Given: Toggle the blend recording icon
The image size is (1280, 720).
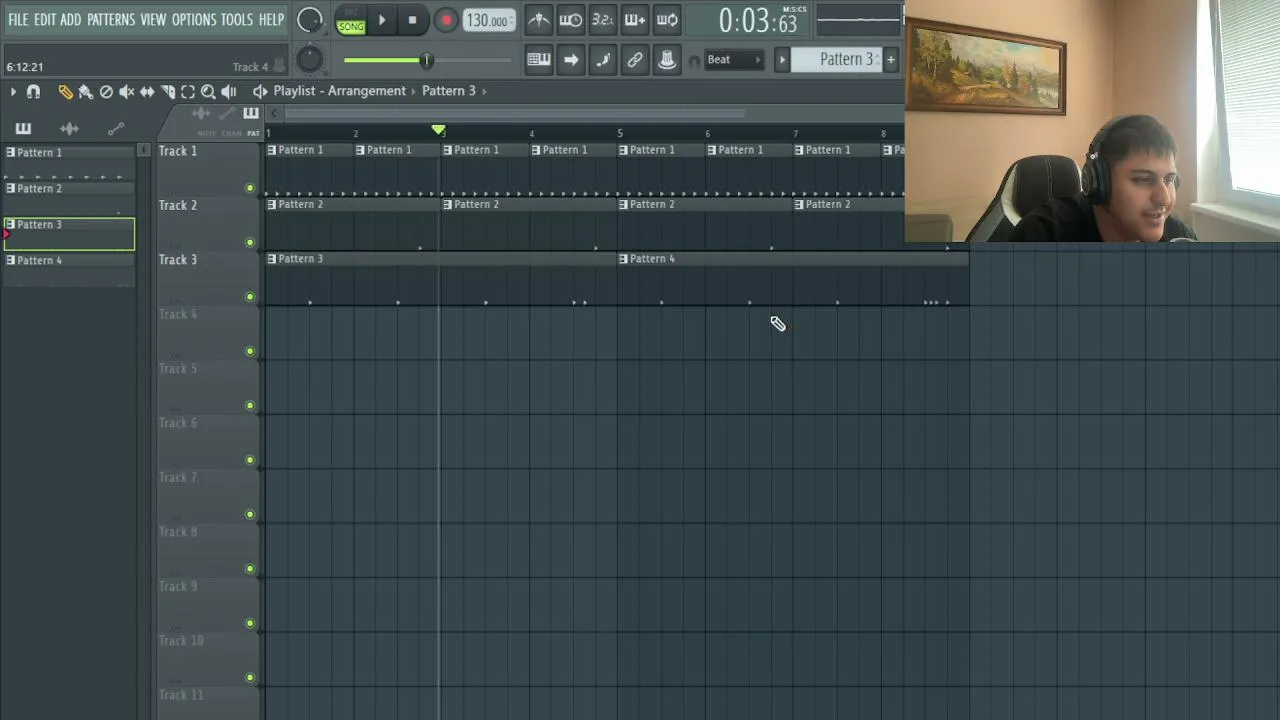Looking at the screenshot, I should point(635,20).
